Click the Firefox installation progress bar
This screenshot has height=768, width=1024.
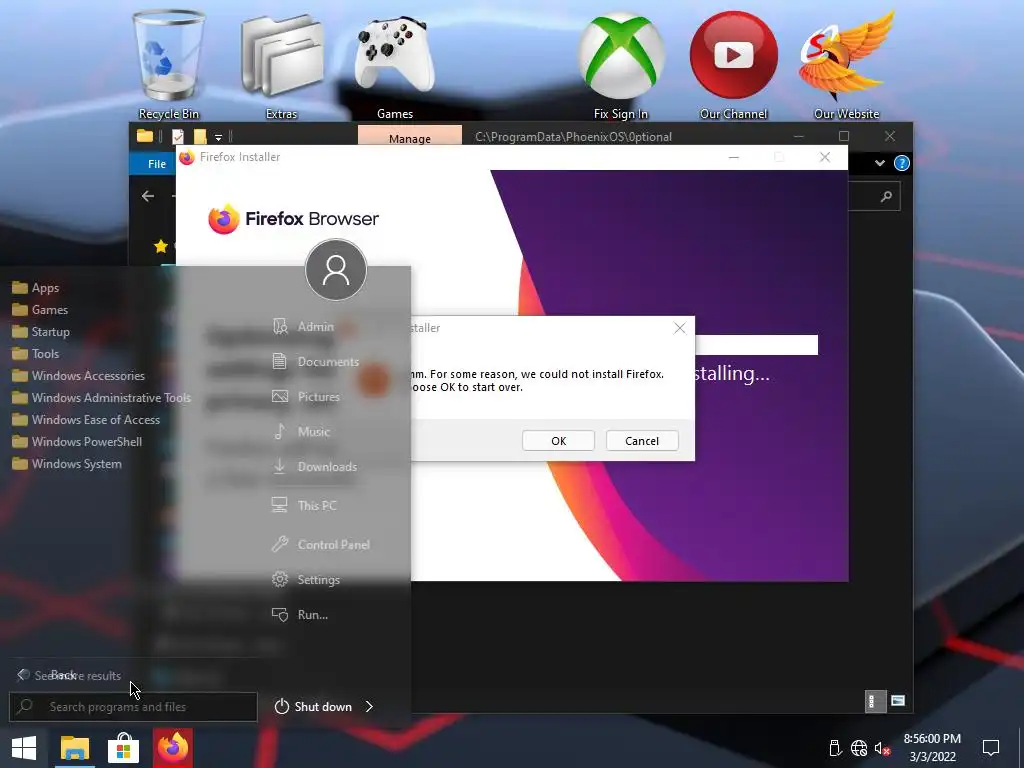(756, 345)
